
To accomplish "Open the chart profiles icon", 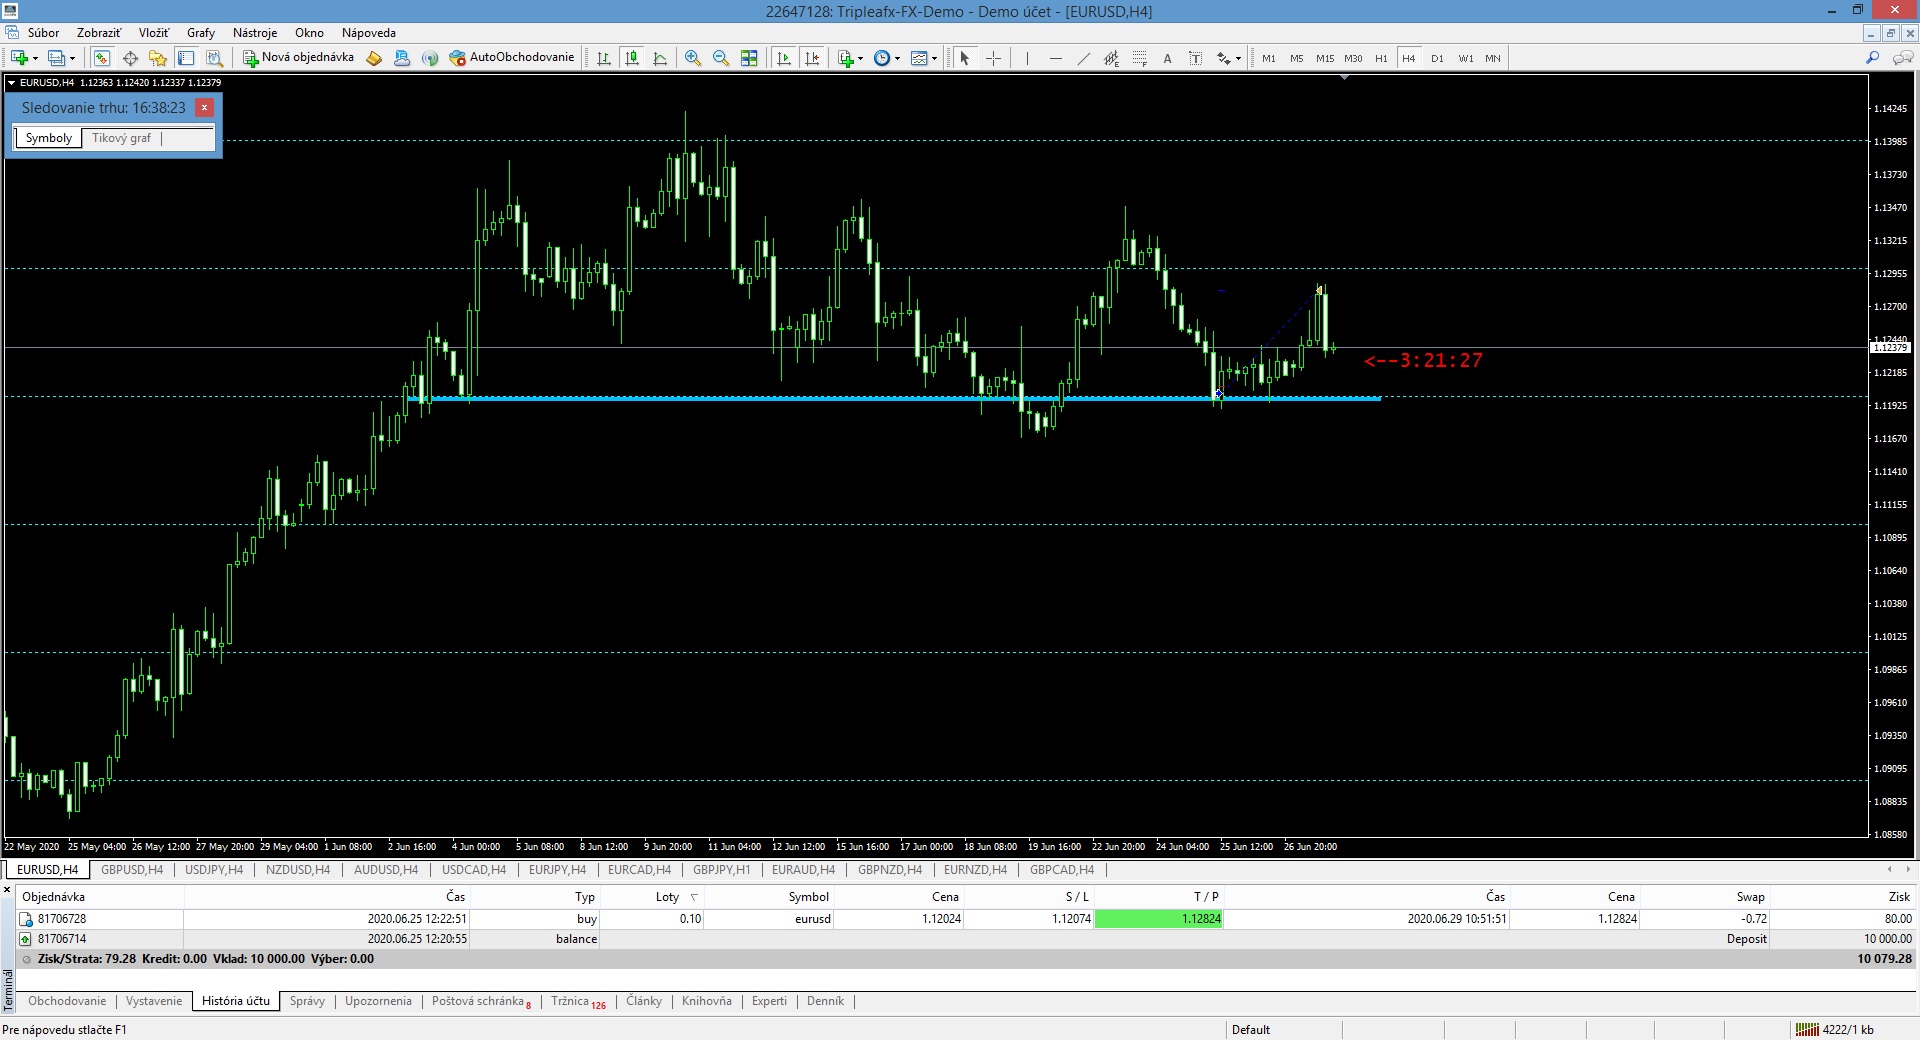I will point(57,58).
